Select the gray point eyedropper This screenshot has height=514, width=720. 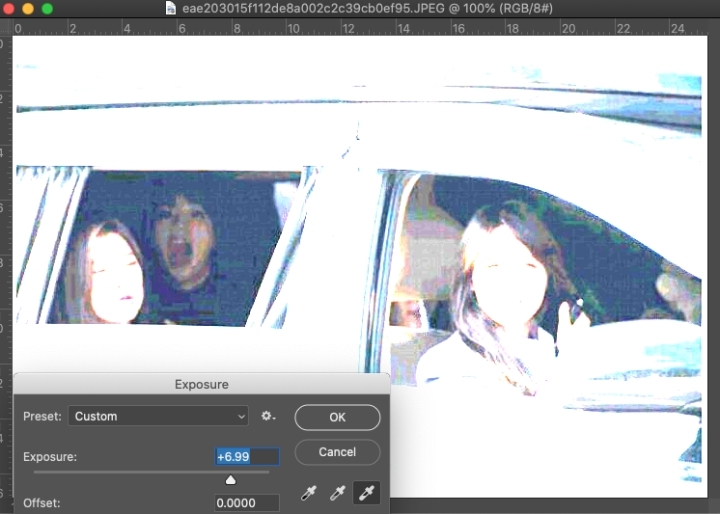(337, 492)
